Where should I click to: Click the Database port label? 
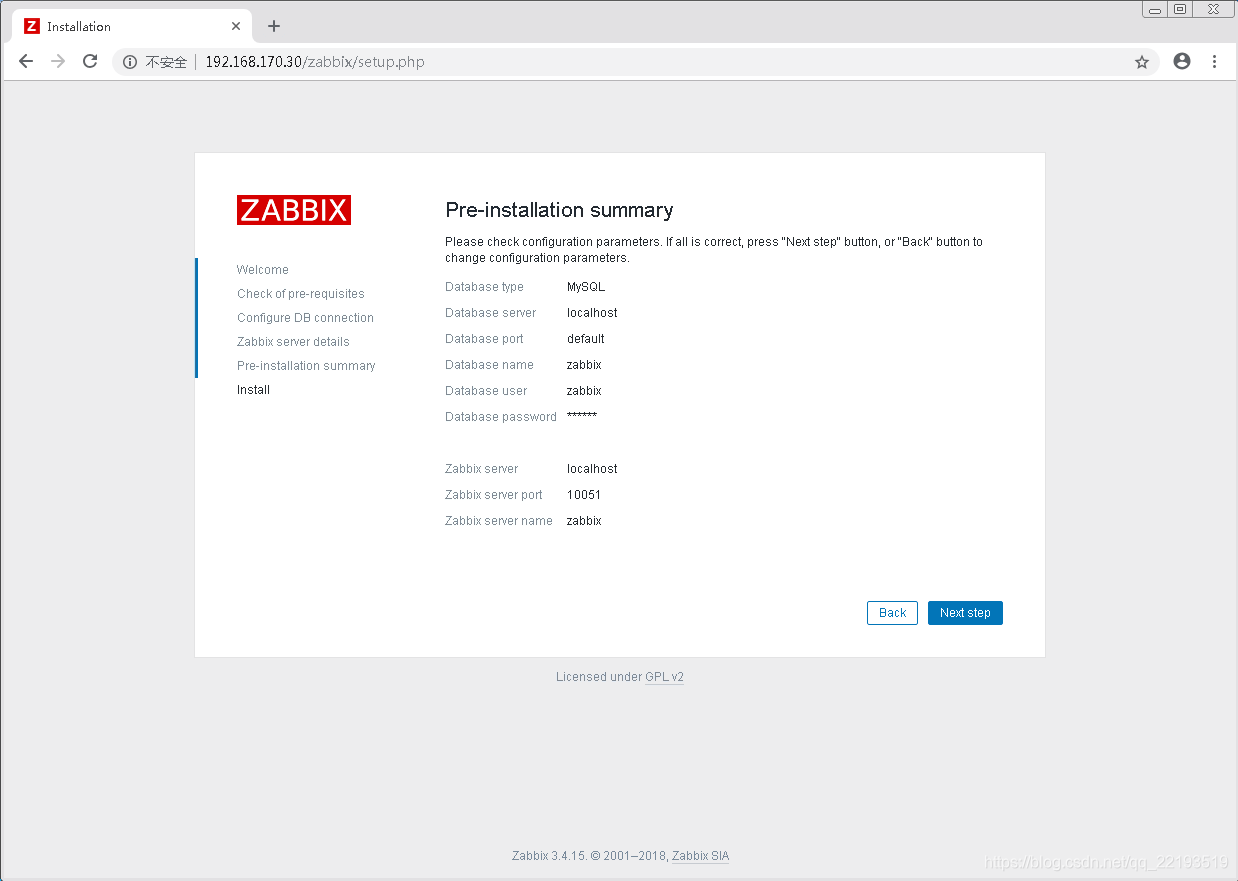pos(484,339)
